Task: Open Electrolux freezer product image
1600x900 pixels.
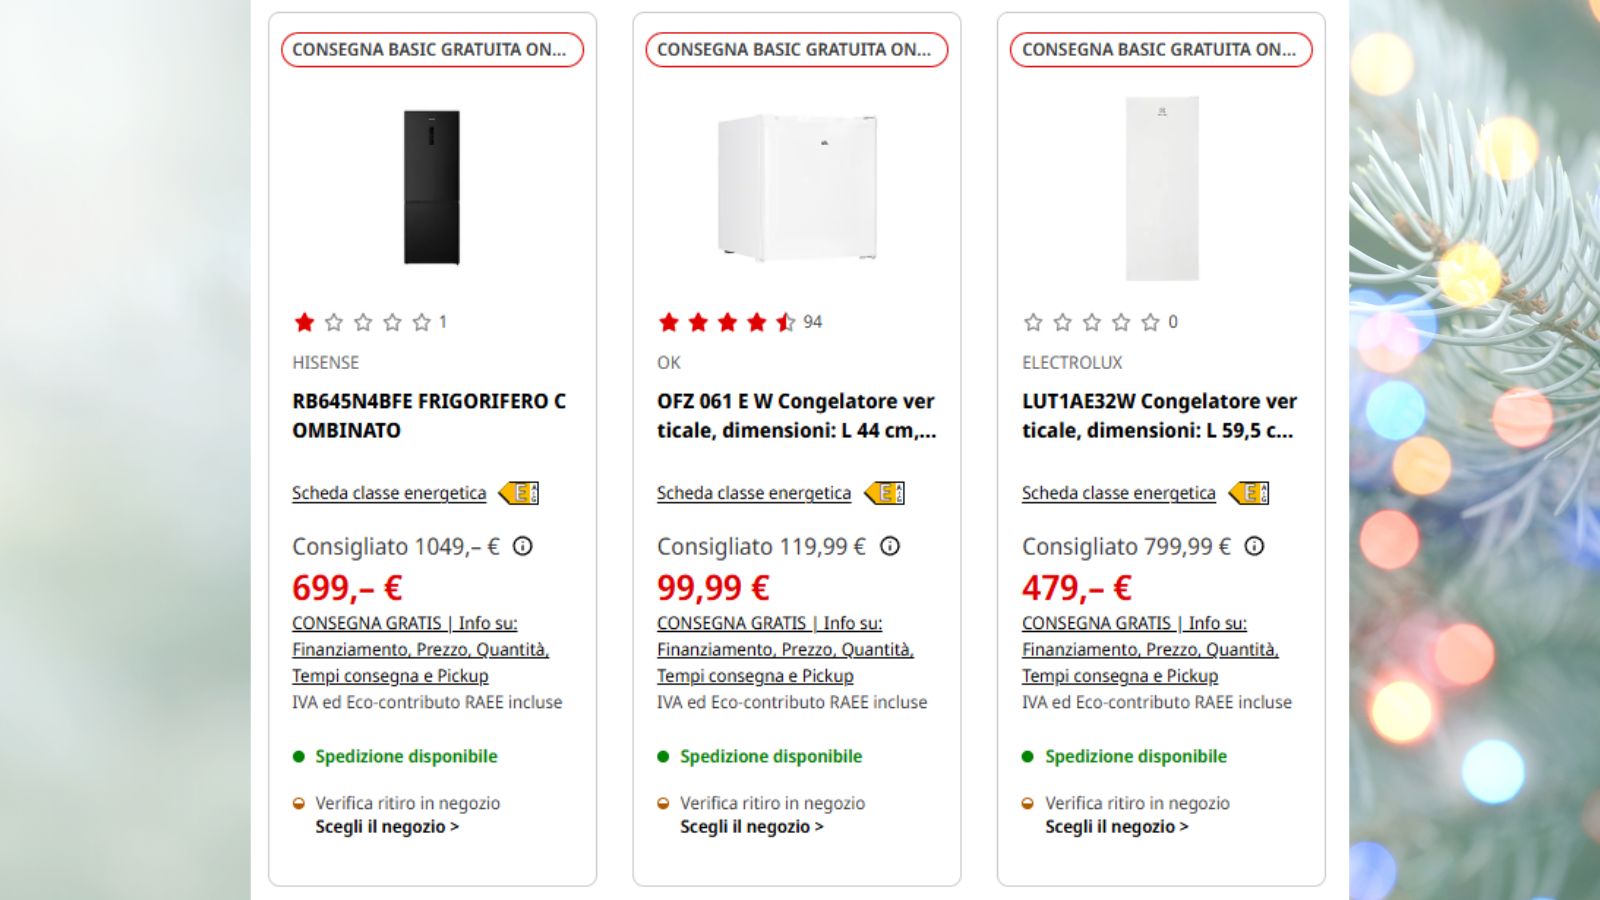Action: click(x=1162, y=188)
